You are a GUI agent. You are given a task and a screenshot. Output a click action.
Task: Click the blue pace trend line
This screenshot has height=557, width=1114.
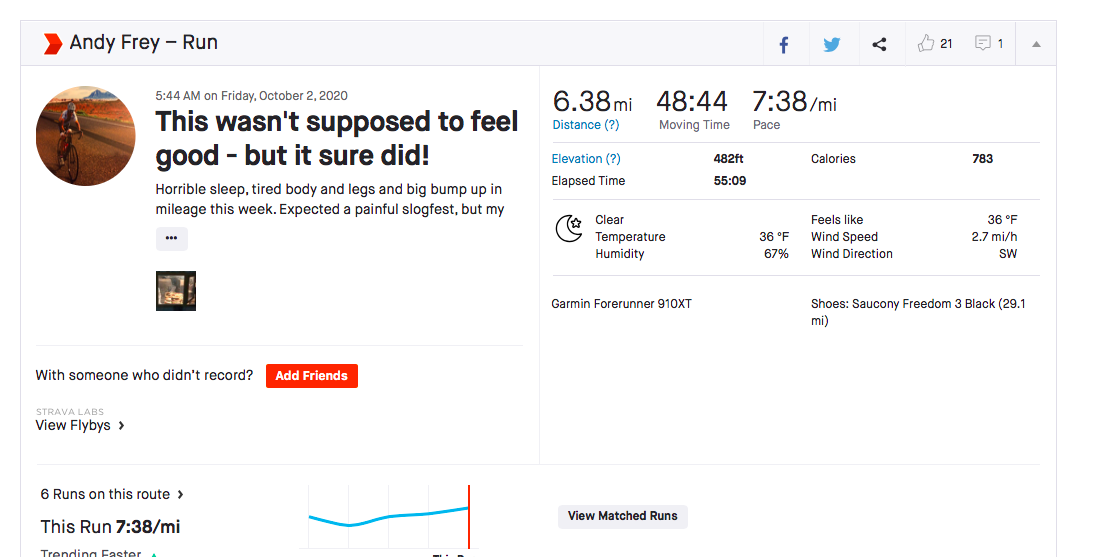point(390,517)
